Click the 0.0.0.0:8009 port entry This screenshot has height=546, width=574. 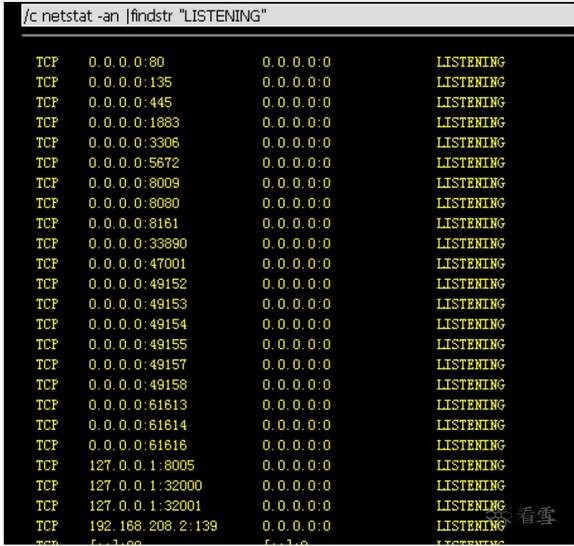pyautogui.click(x=134, y=183)
